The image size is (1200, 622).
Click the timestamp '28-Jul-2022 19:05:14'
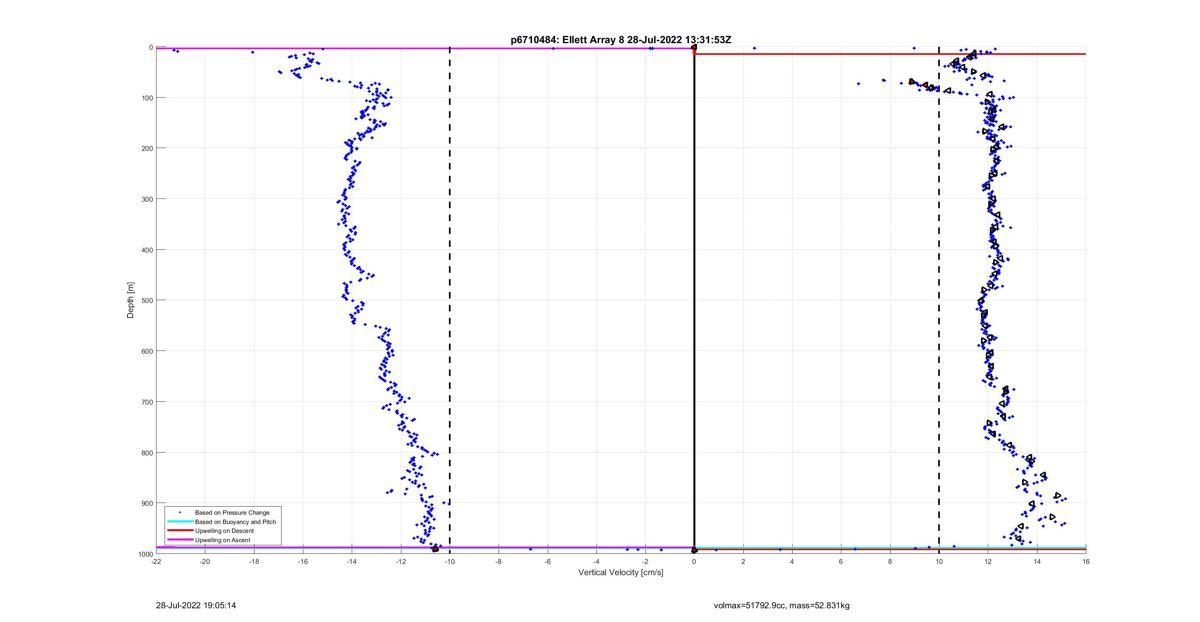click(196, 605)
